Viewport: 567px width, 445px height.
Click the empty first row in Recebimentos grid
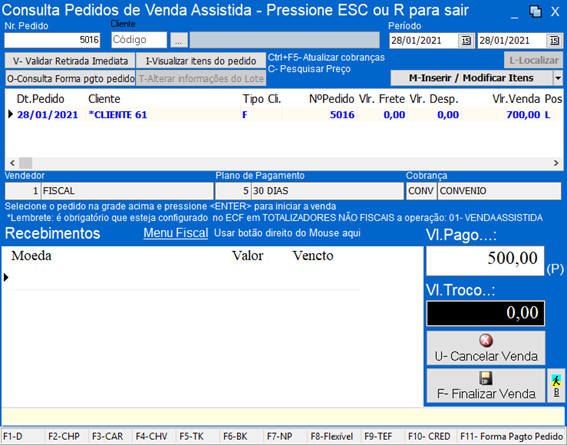pyautogui.click(x=186, y=278)
